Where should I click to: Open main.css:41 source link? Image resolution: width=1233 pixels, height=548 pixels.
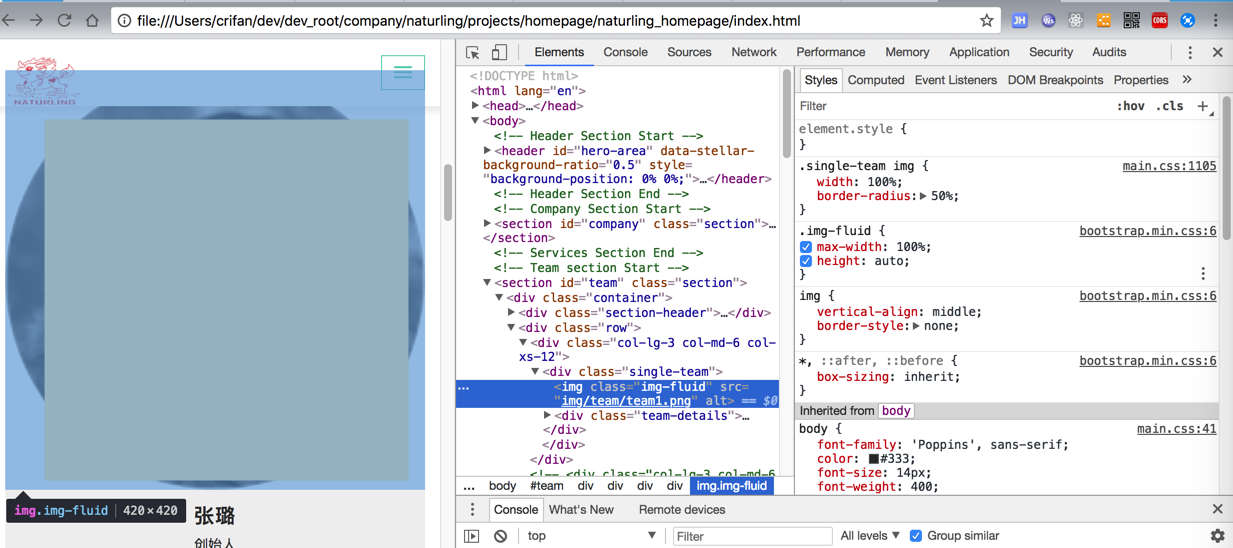pyautogui.click(x=1176, y=428)
